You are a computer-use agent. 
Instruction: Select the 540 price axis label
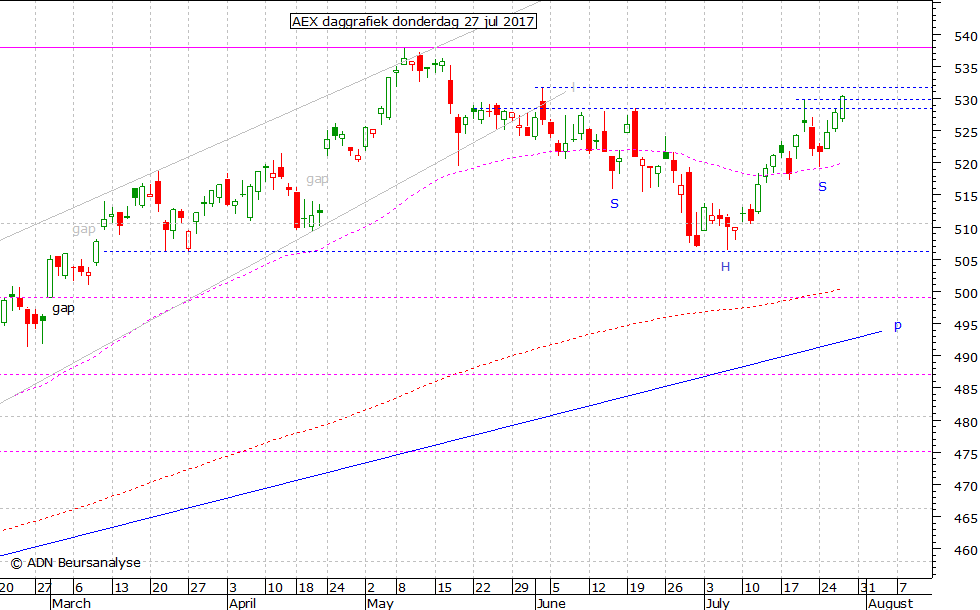(x=966, y=36)
